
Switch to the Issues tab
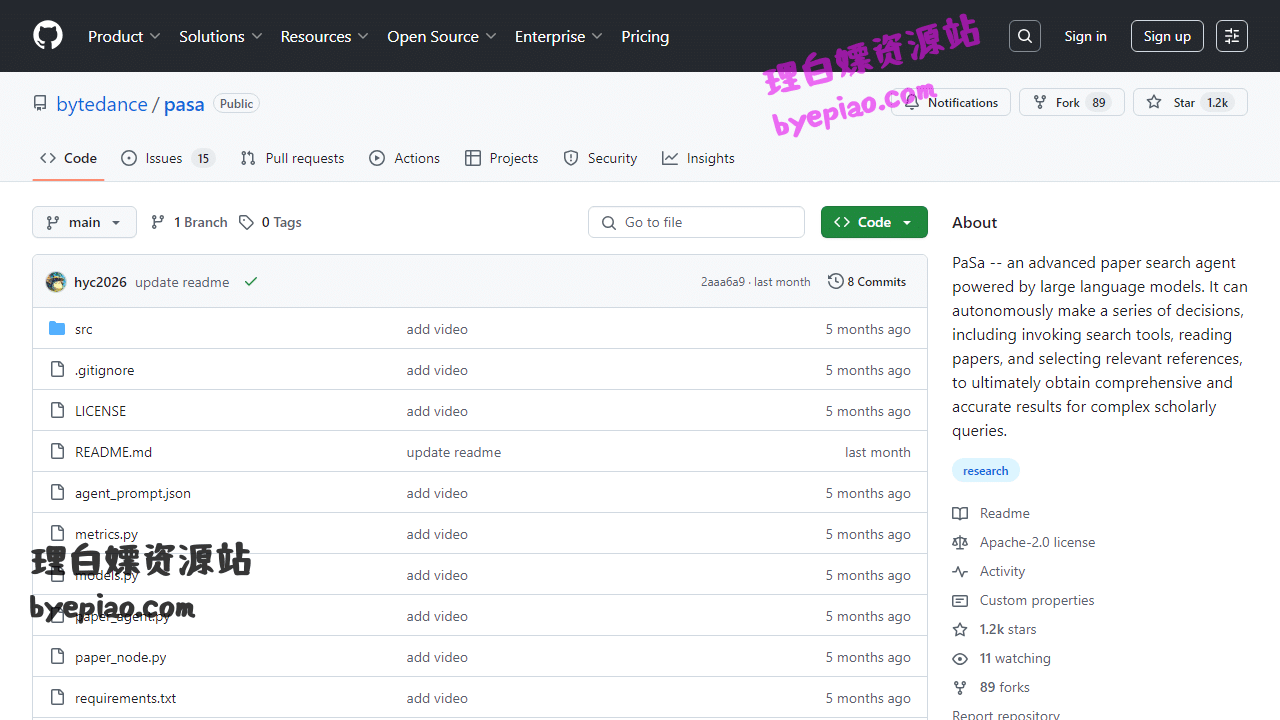[x=168, y=158]
